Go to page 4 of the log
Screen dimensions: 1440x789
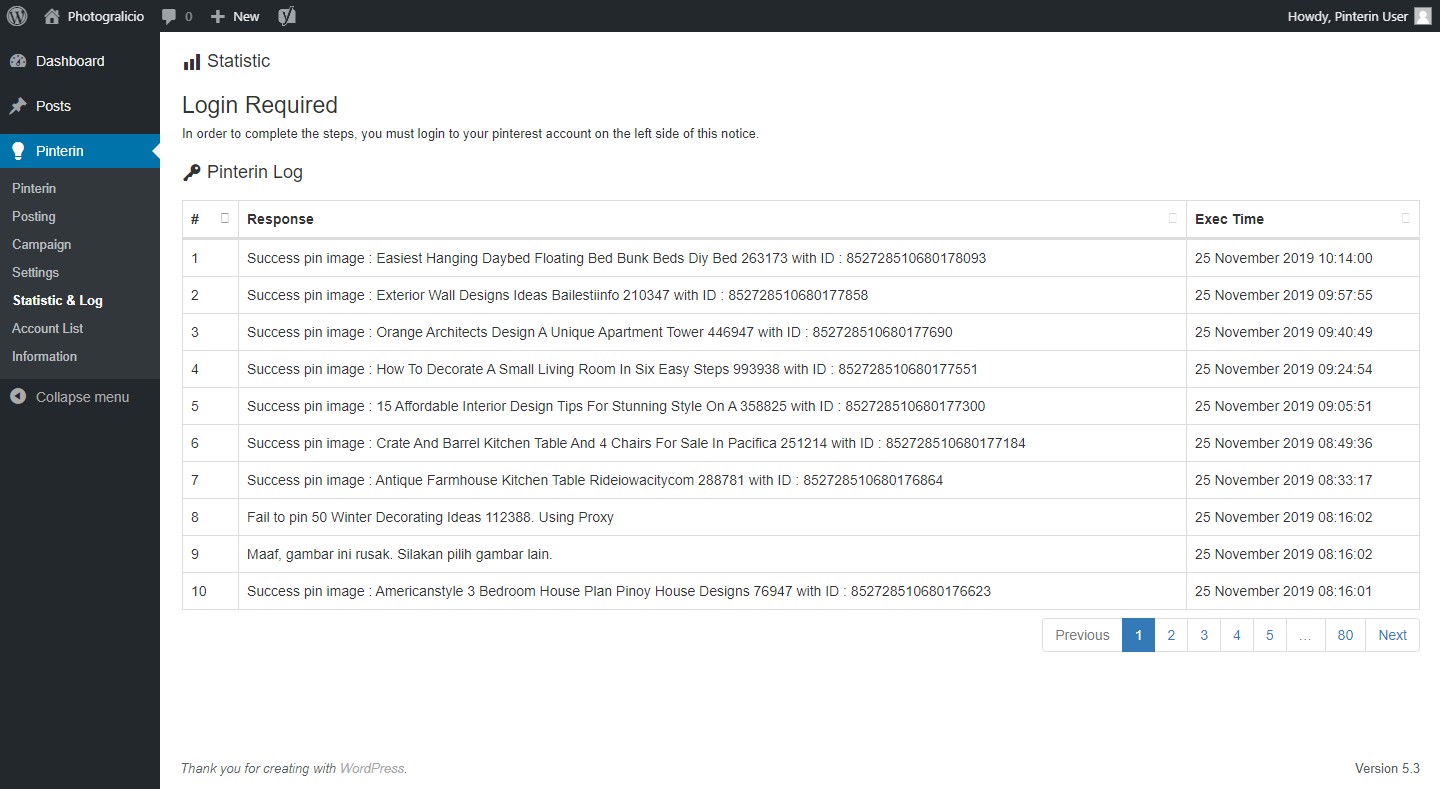point(1237,635)
